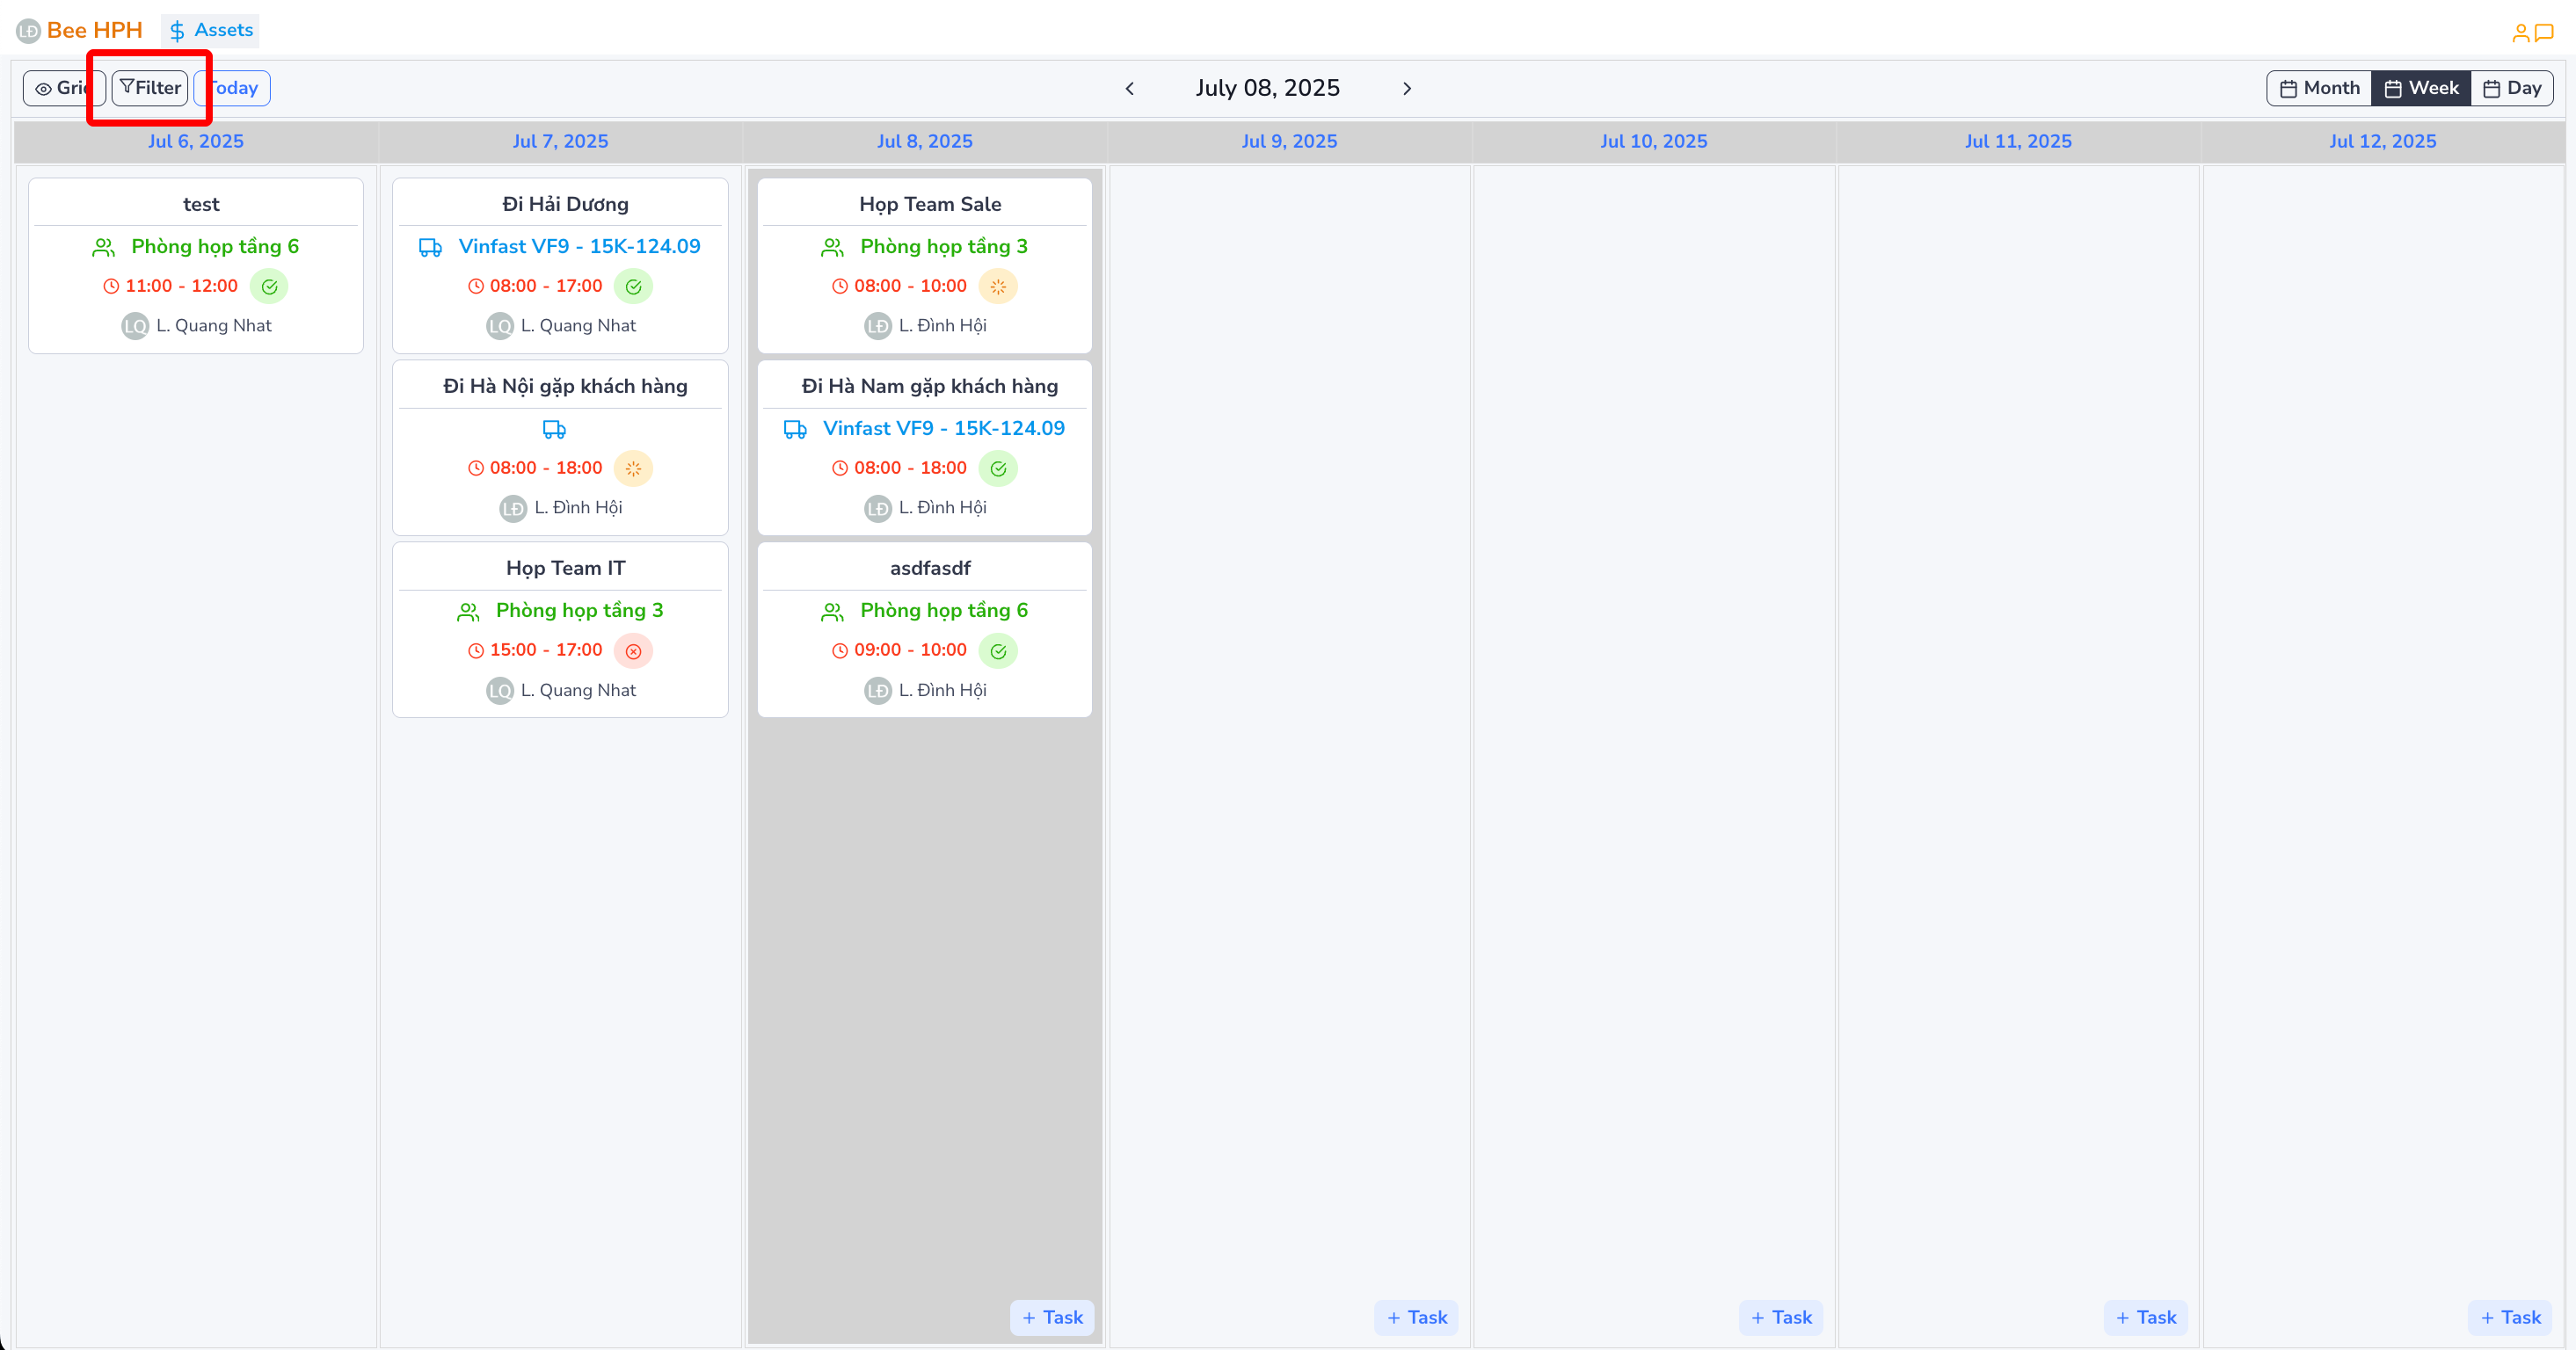Screen dimensions: 2576x1350
Task: Click the dollar sign icon beside Assets
Action: tap(178, 30)
